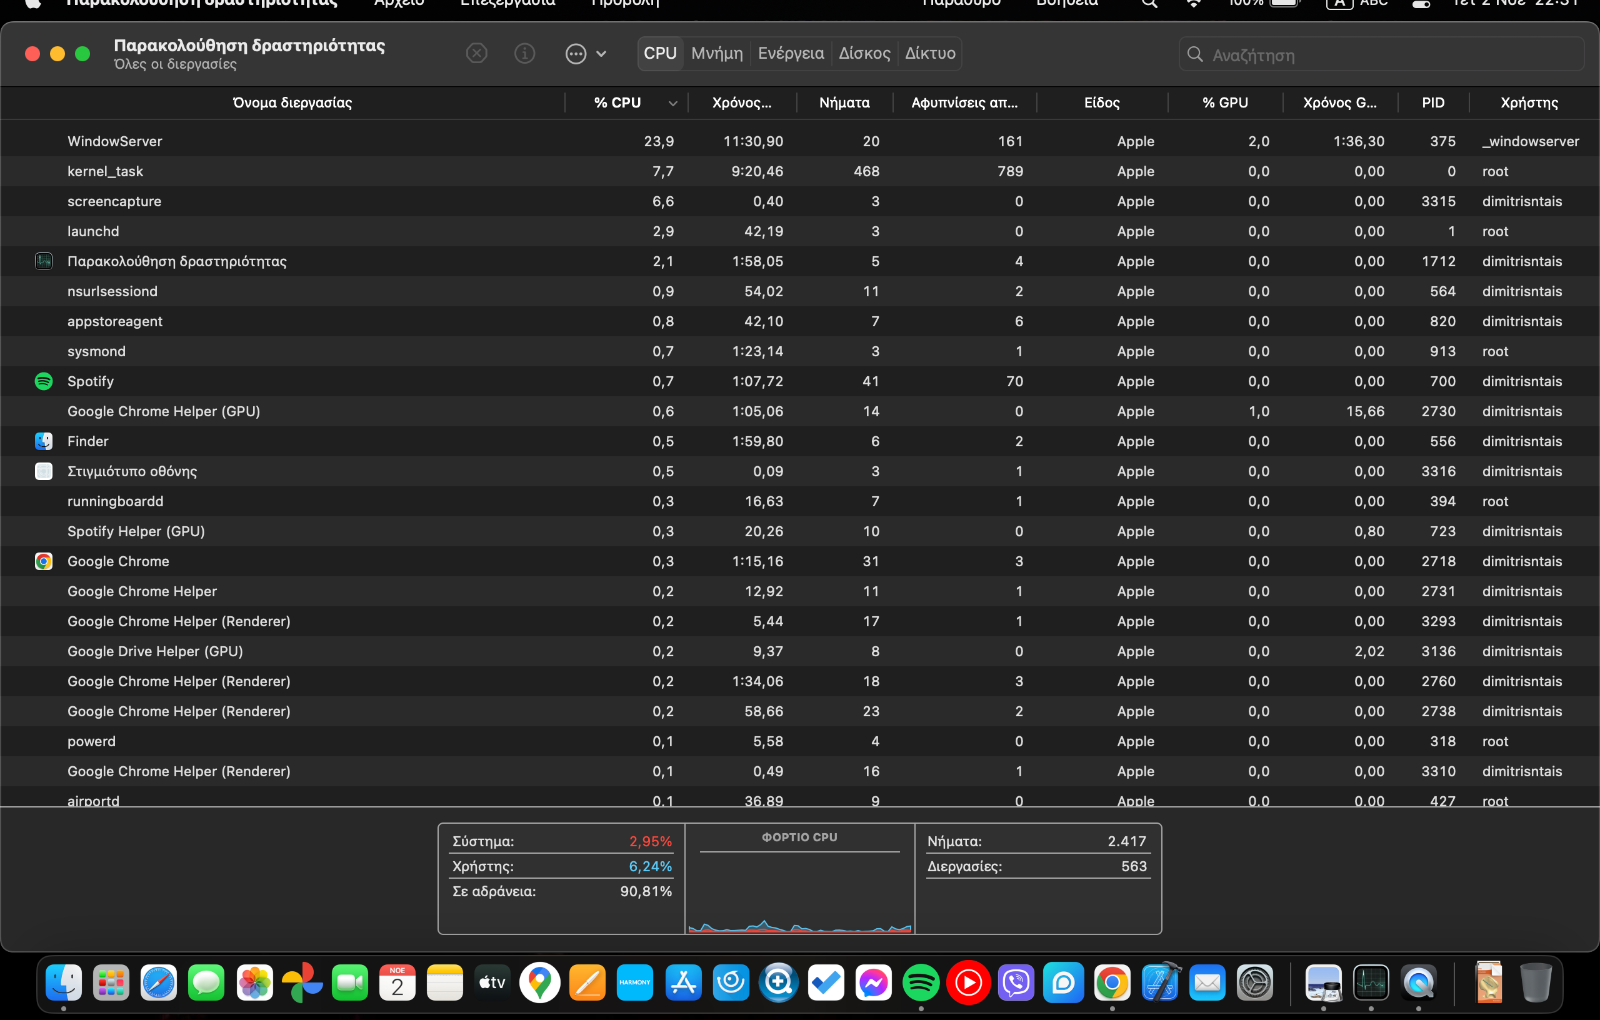Open Launchpad from the Dock
The width and height of the screenshot is (1600, 1020).
[x=111, y=983]
